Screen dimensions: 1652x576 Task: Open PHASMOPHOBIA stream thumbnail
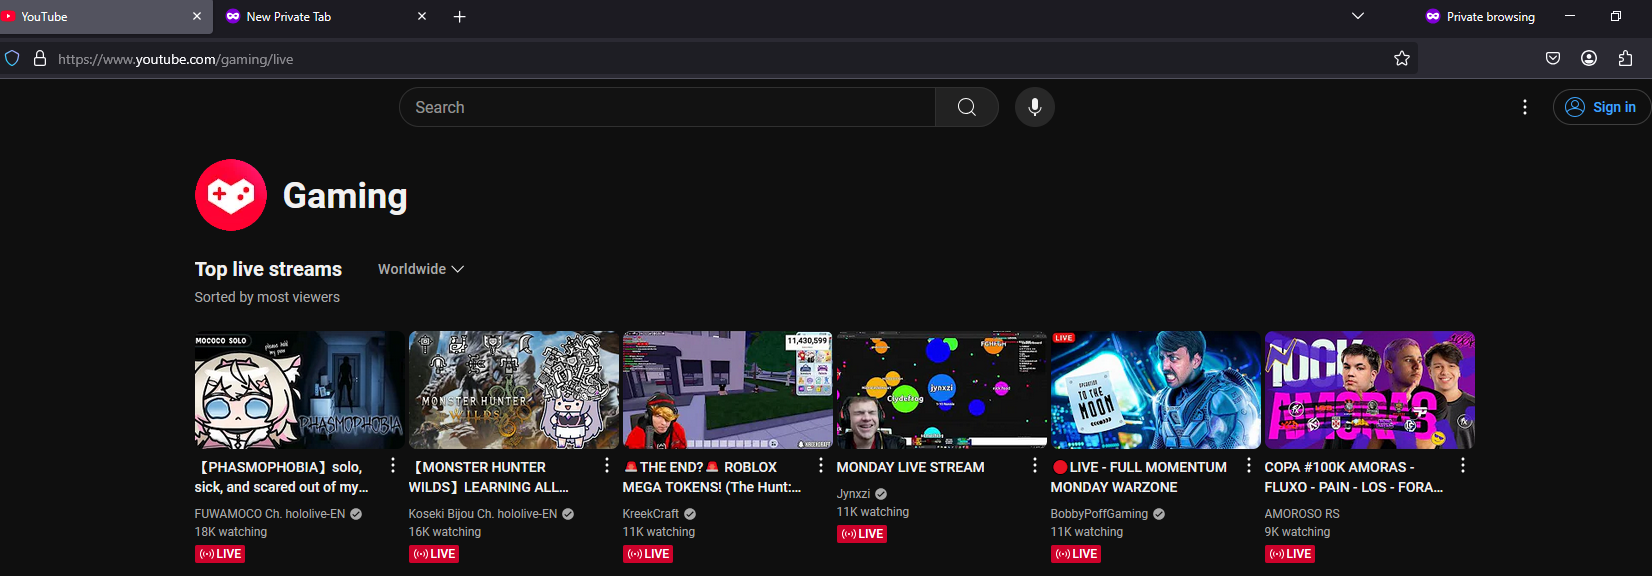tap(300, 390)
